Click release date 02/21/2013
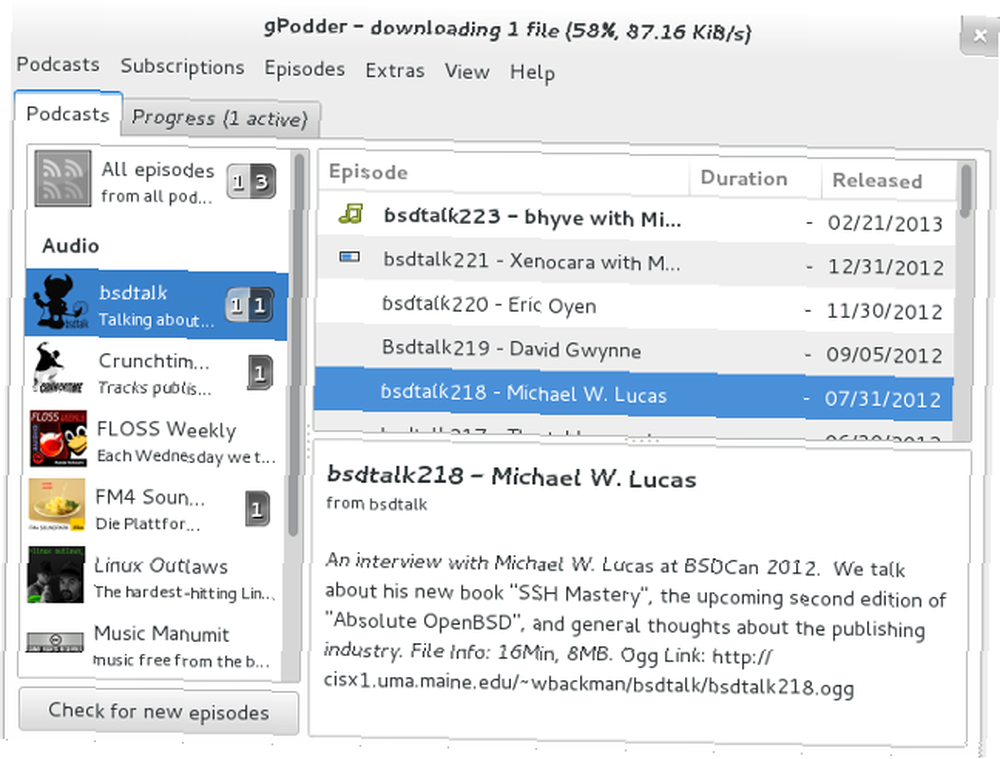This screenshot has height=759, width=1000. click(x=885, y=223)
